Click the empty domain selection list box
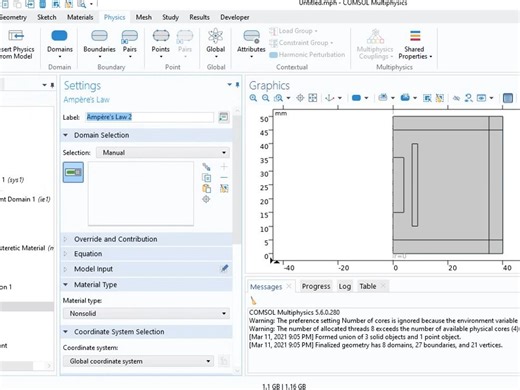Image resolution: width=520 pixels, height=390 pixels. tap(141, 194)
